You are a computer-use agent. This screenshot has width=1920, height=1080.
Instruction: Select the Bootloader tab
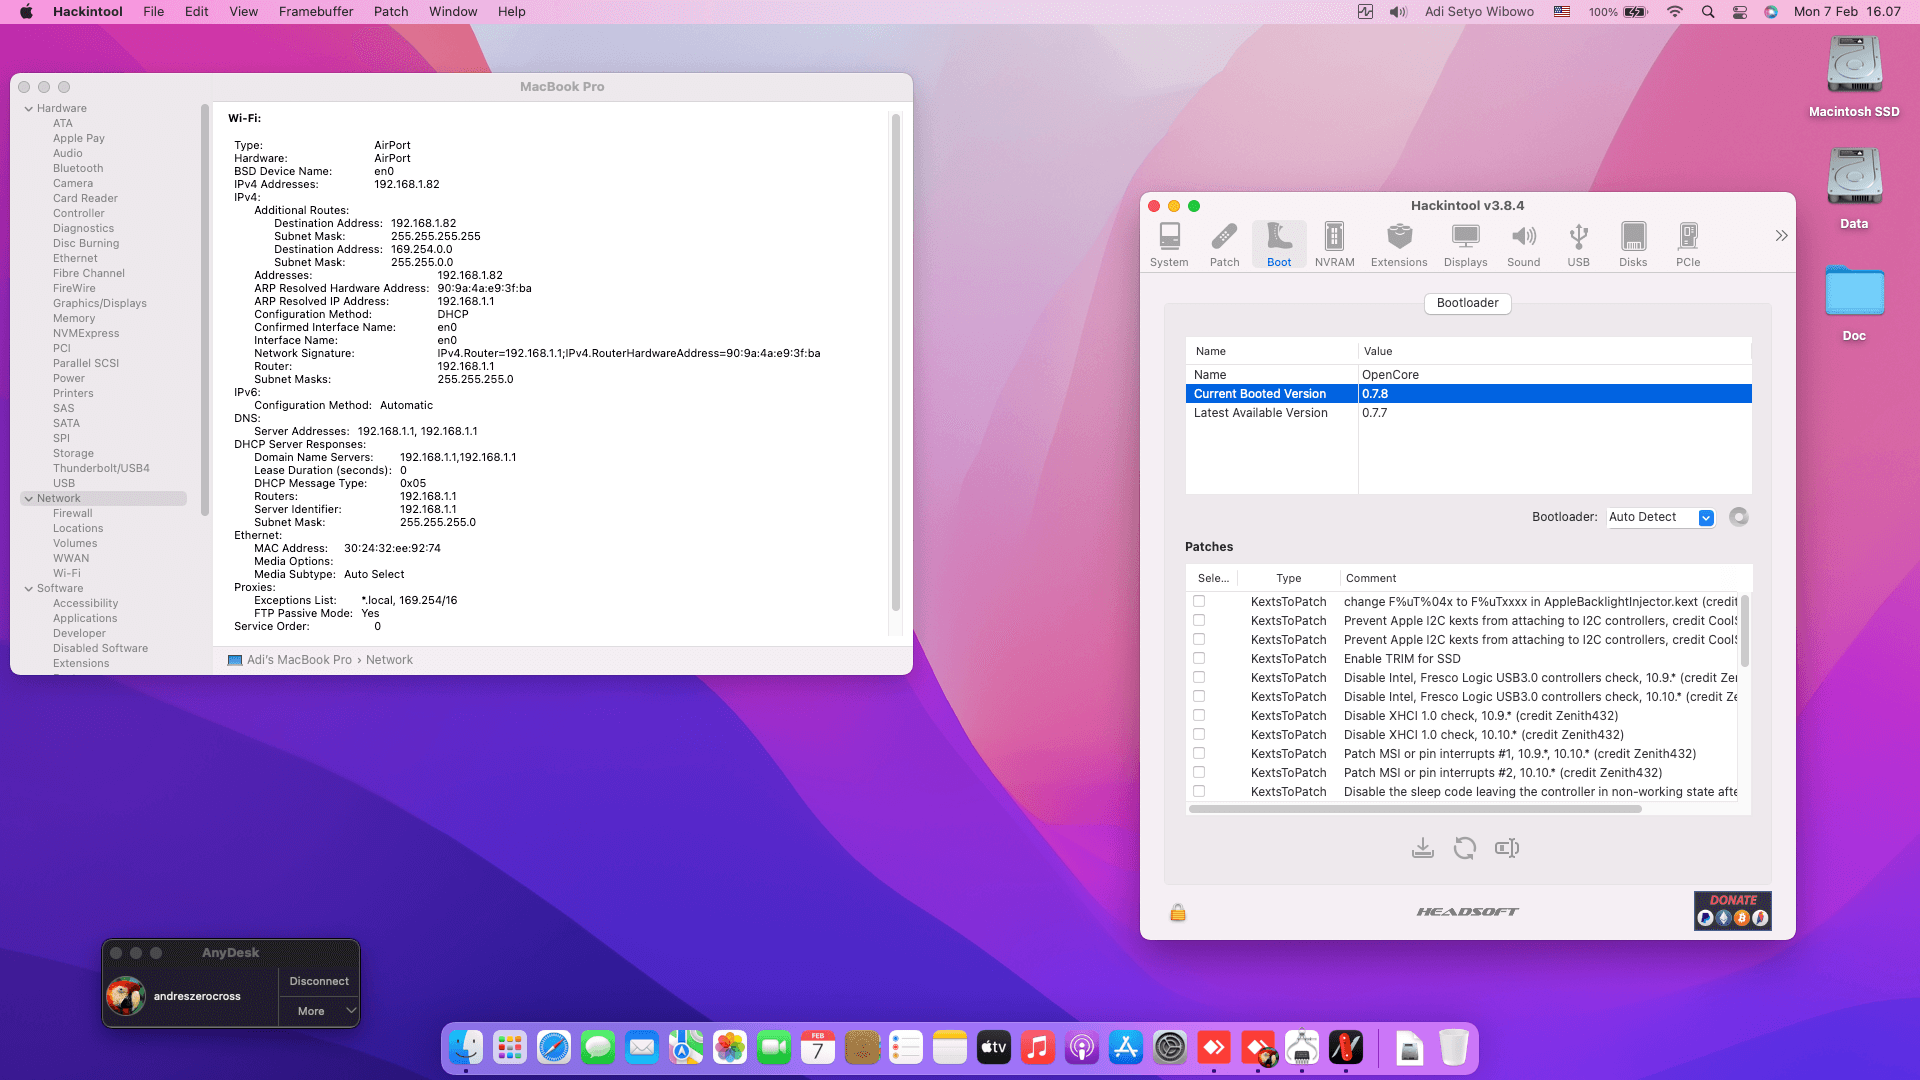coord(1467,303)
